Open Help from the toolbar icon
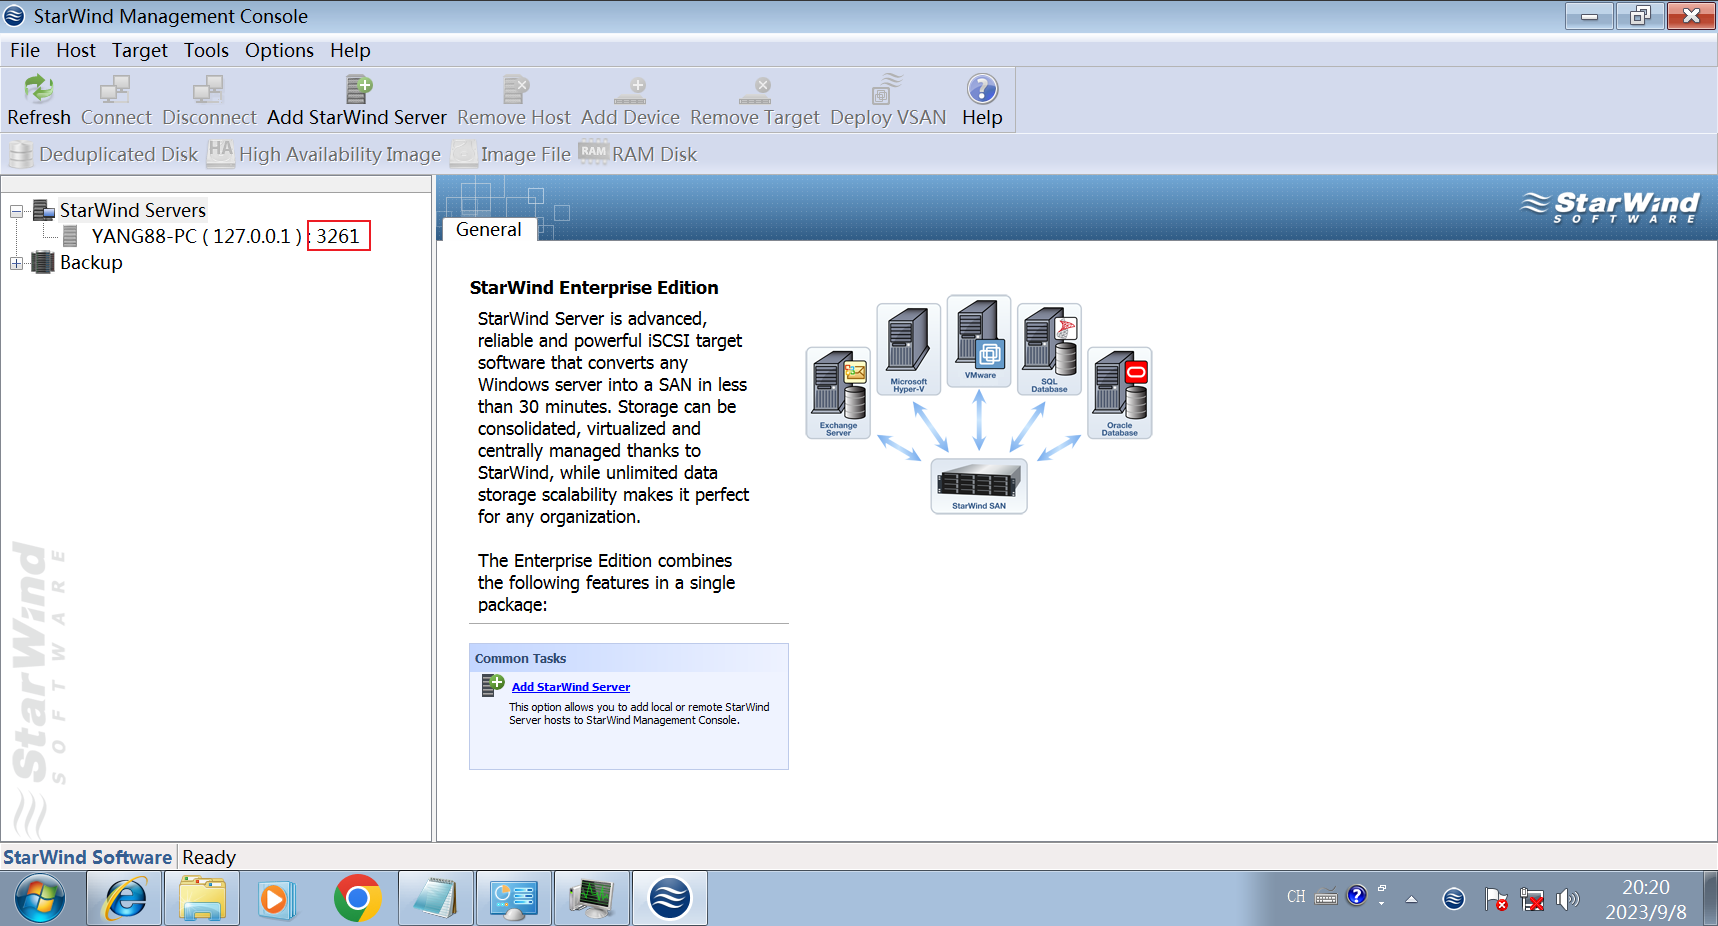This screenshot has height=926, width=1718. 982,90
